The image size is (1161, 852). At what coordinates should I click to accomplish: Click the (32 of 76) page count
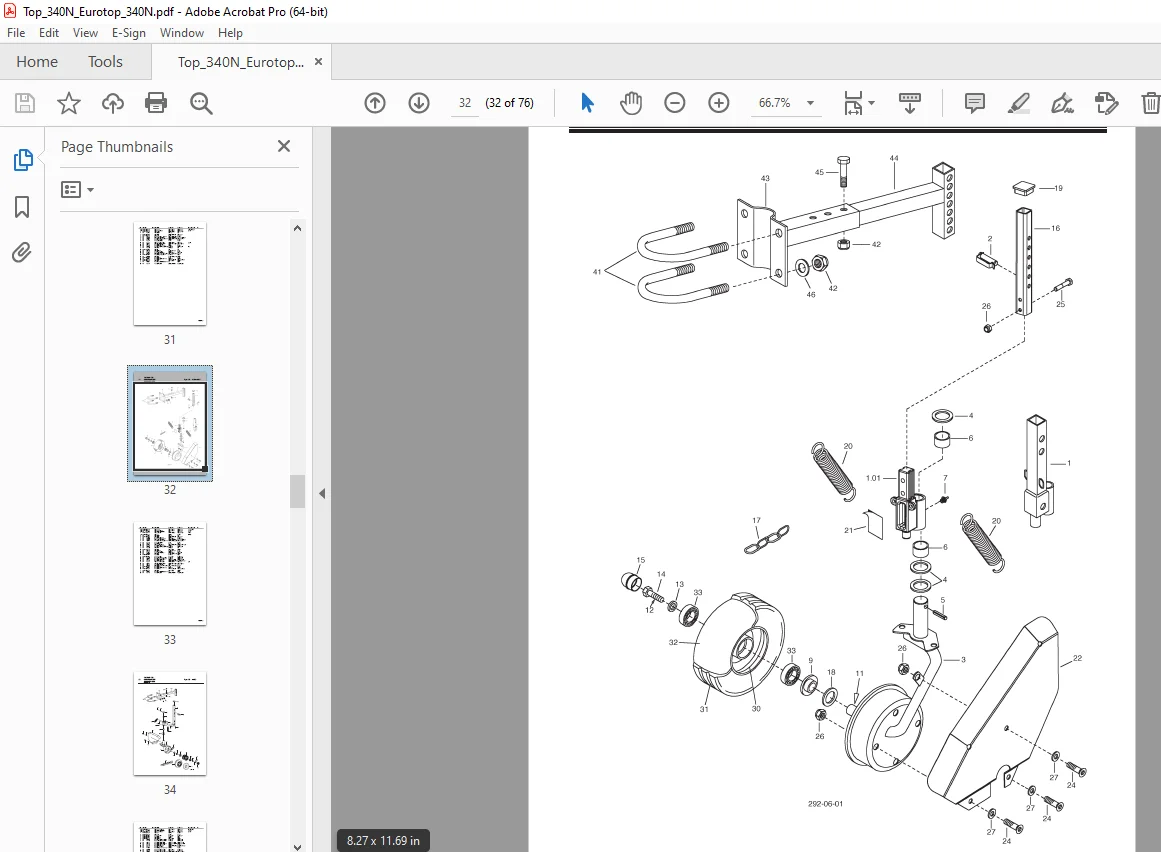point(509,103)
